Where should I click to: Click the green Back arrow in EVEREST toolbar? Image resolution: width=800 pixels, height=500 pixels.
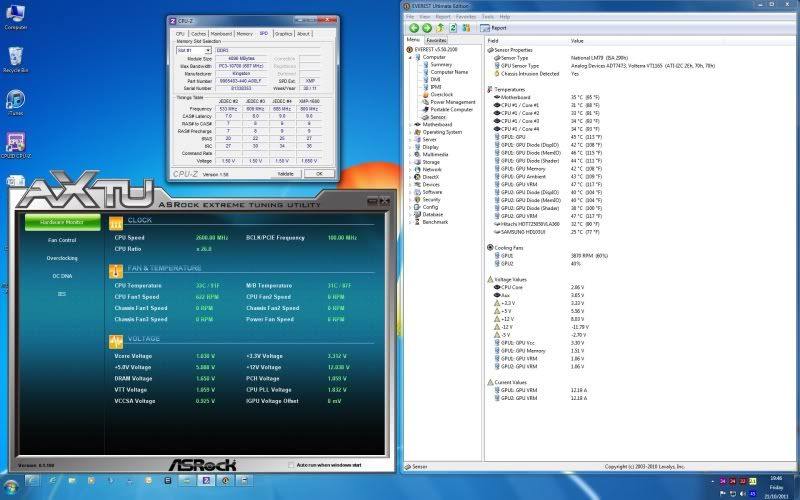point(414,28)
